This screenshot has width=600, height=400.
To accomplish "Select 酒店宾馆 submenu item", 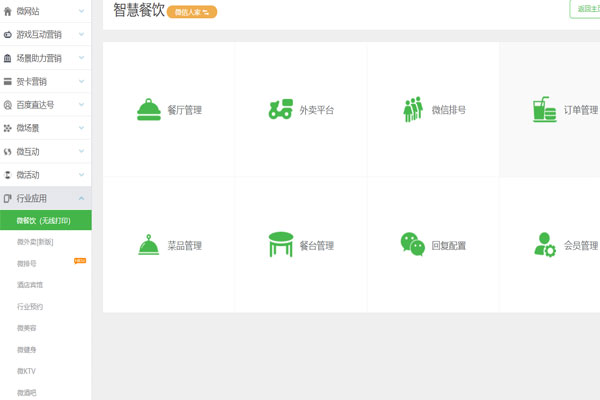I will tap(30, 285).
